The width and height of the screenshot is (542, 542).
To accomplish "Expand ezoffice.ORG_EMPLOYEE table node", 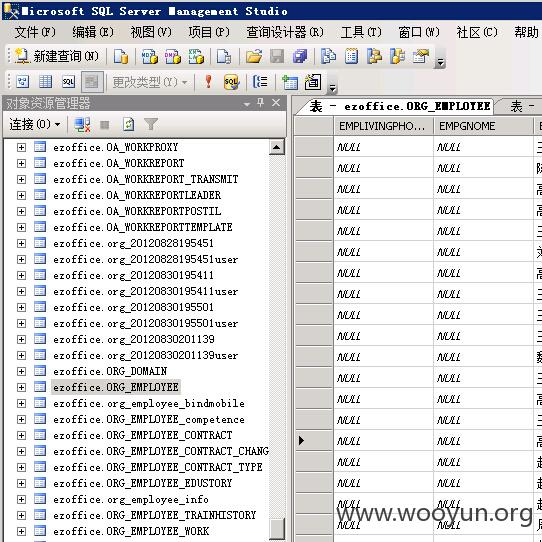I will [21, 387].
